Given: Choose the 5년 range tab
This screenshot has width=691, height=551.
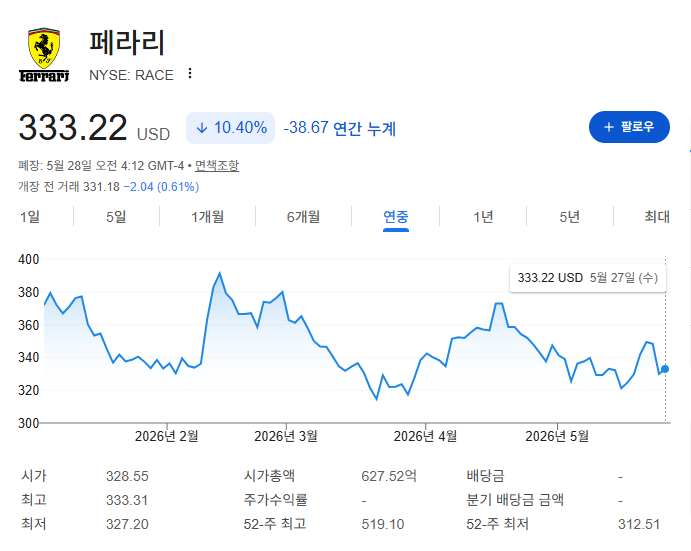Looking at the screenshot, I should (569, 216).
